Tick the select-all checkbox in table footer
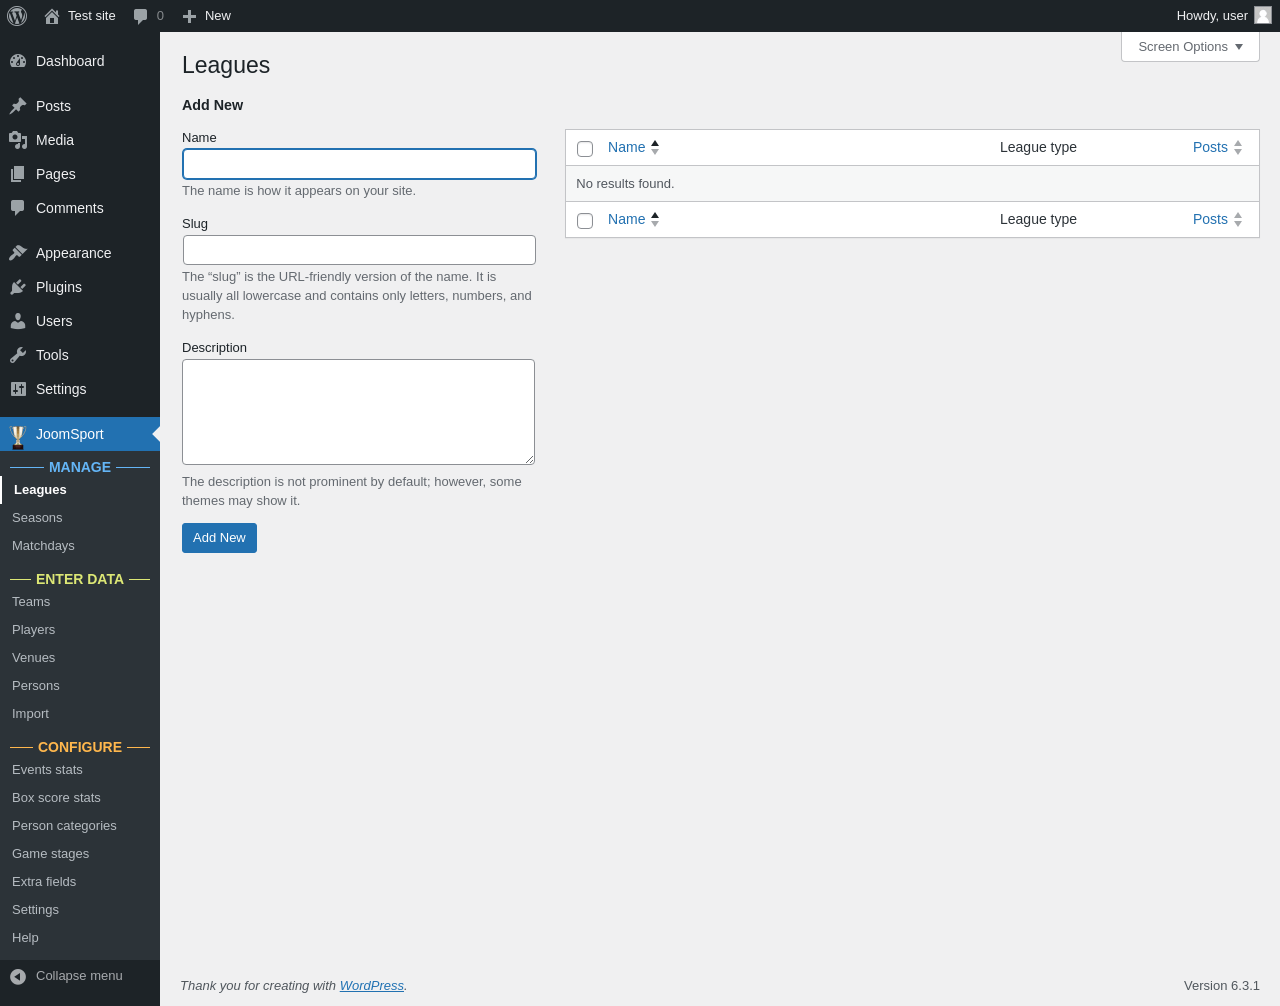 [585, 221]
